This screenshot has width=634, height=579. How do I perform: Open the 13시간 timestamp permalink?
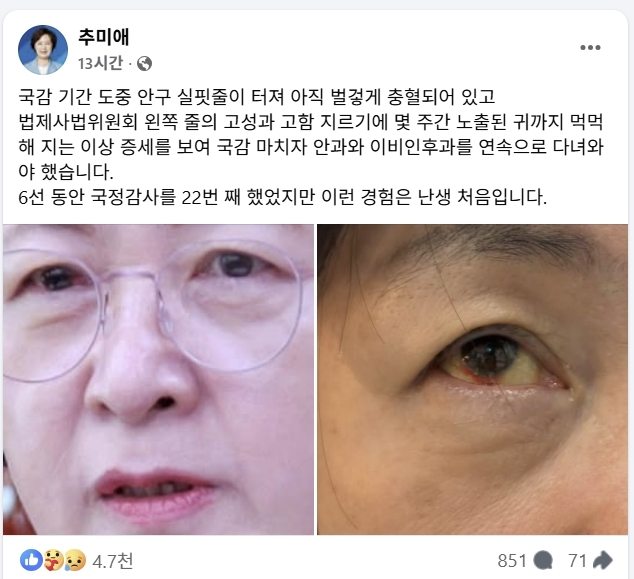tap(100, 63)
